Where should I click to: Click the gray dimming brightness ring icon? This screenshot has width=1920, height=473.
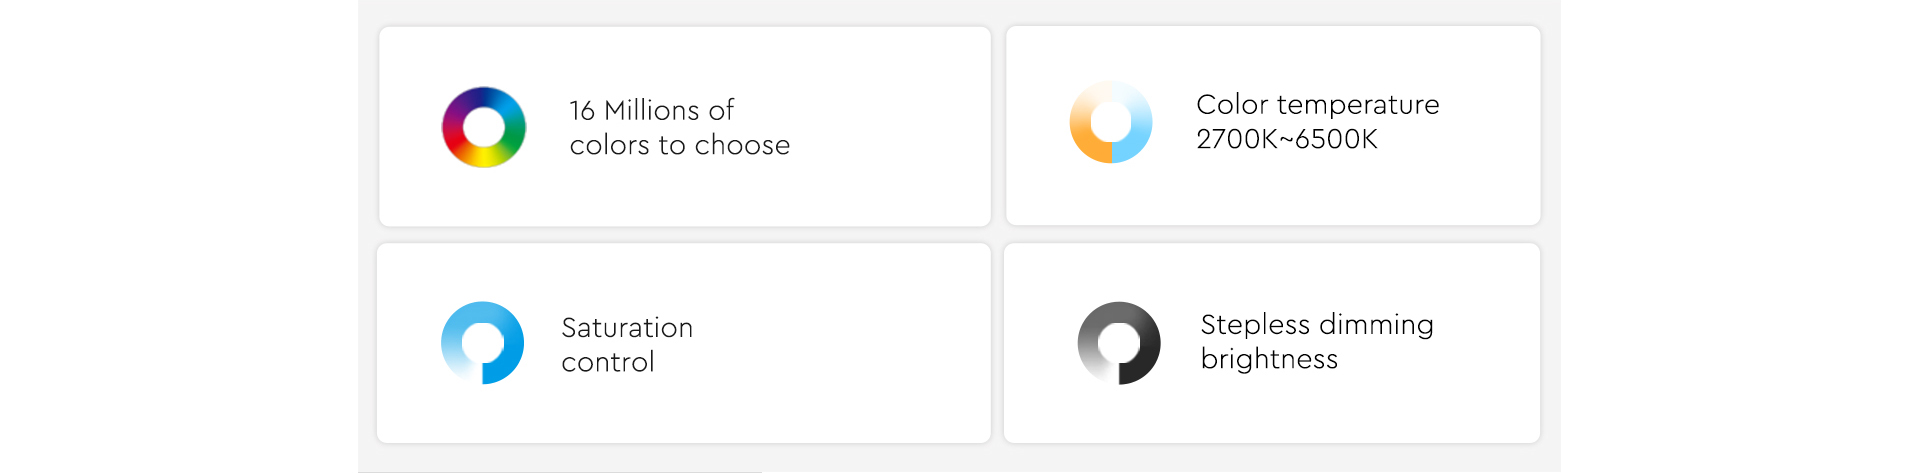coord(1119,343)
